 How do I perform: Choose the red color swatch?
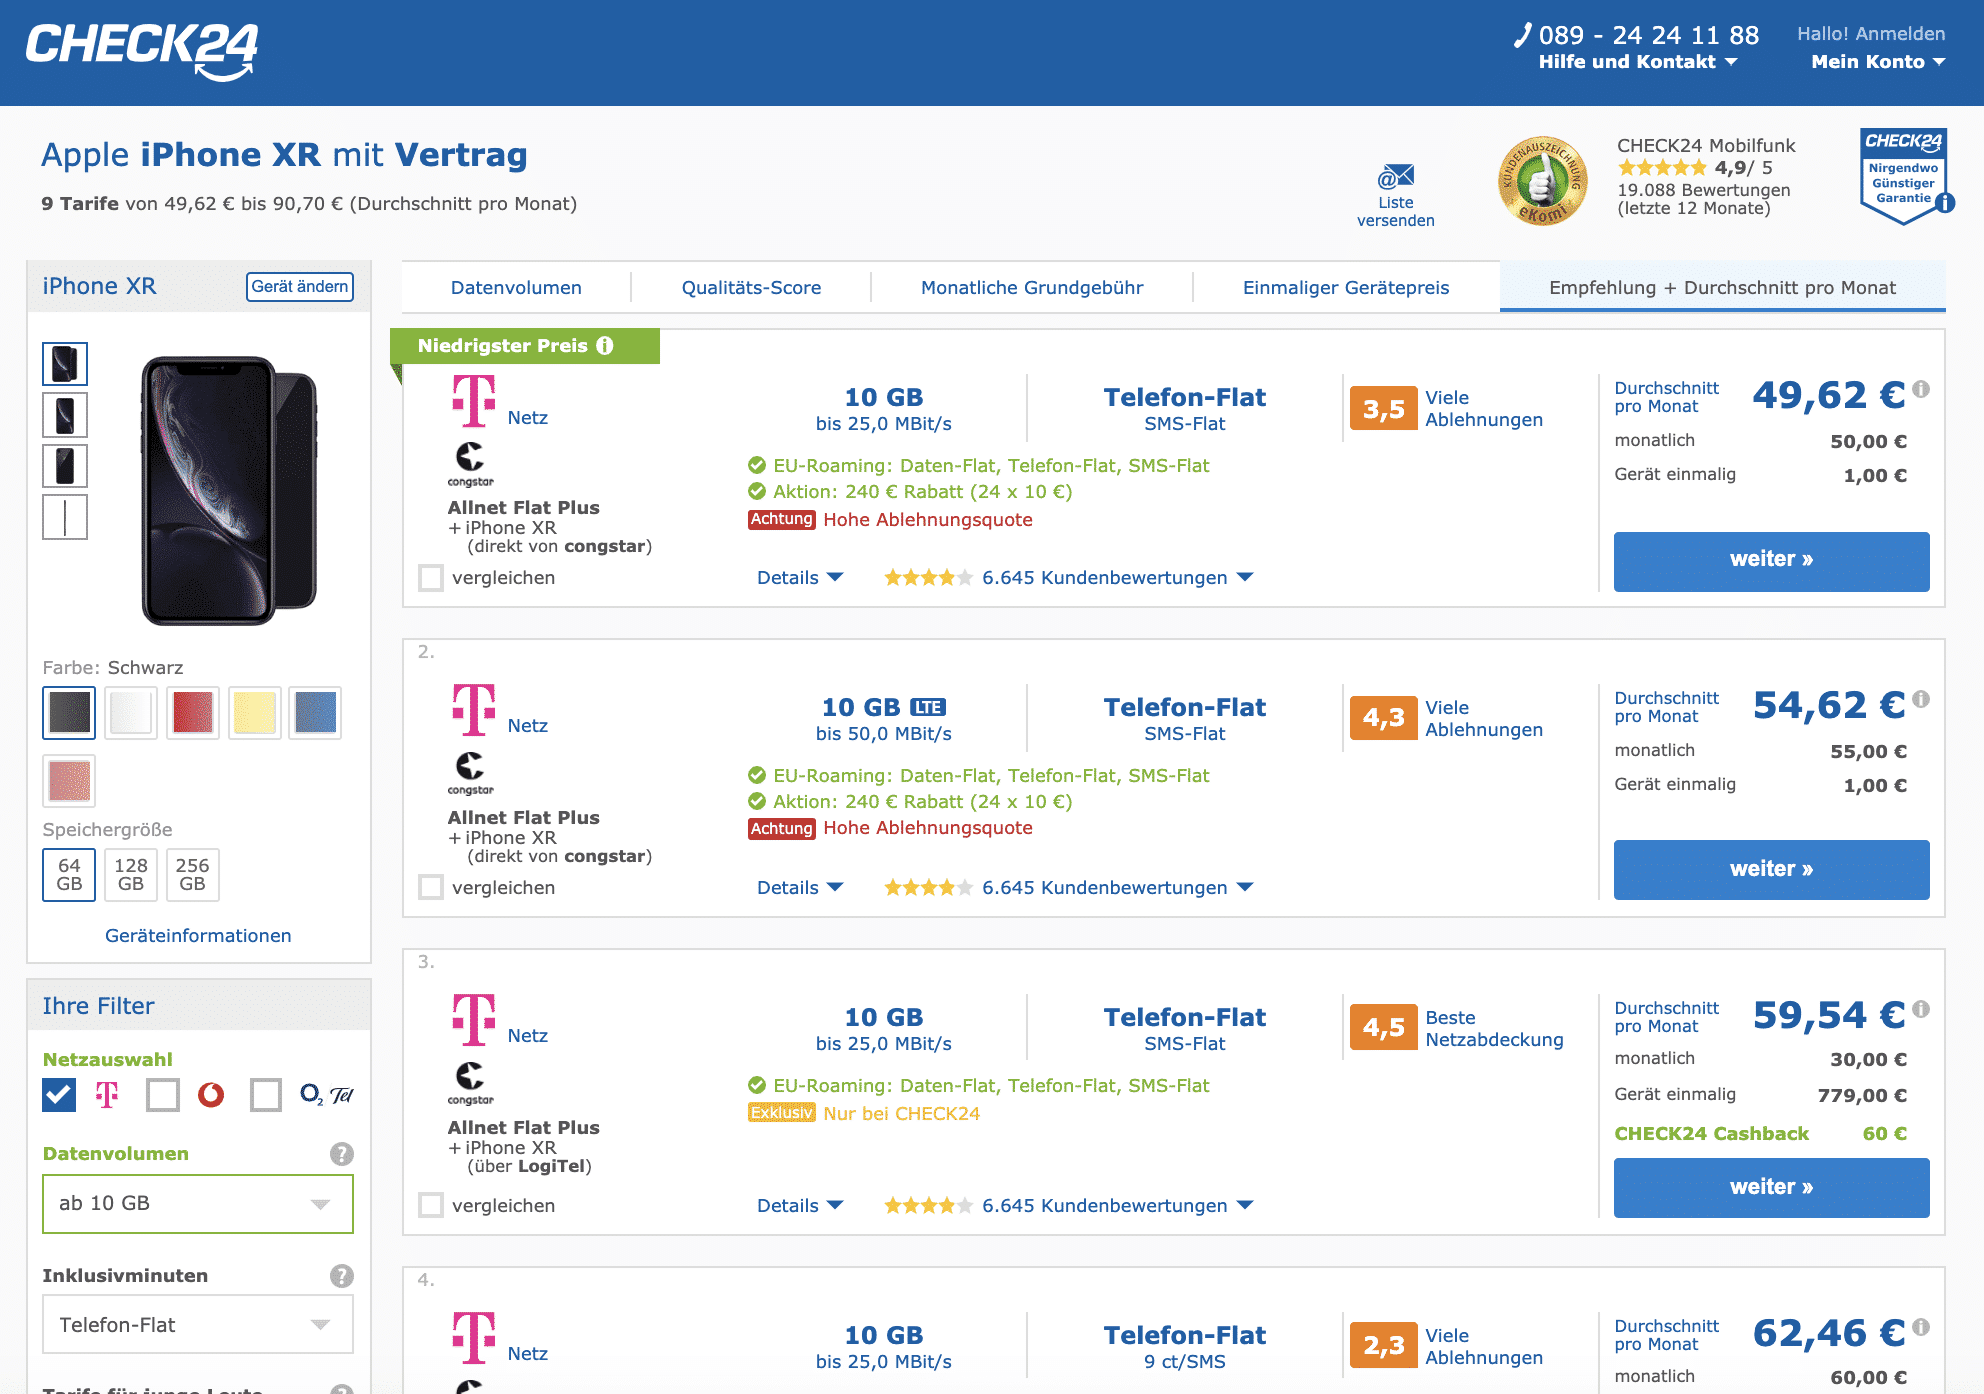click(193, 713)
